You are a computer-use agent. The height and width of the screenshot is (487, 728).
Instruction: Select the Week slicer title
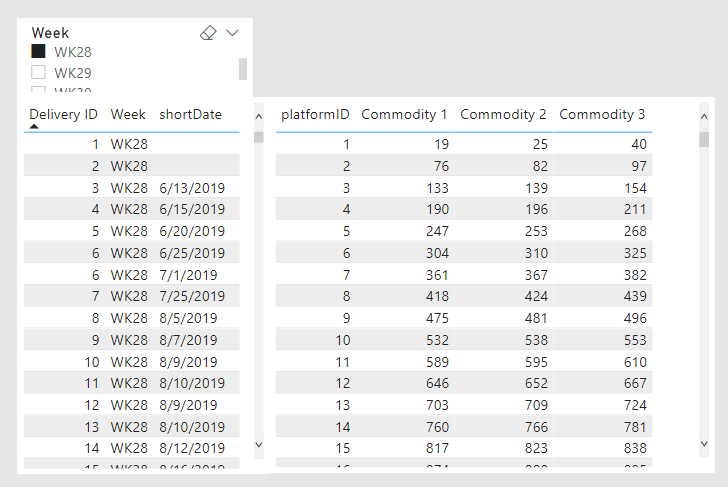tap(50, 33)
